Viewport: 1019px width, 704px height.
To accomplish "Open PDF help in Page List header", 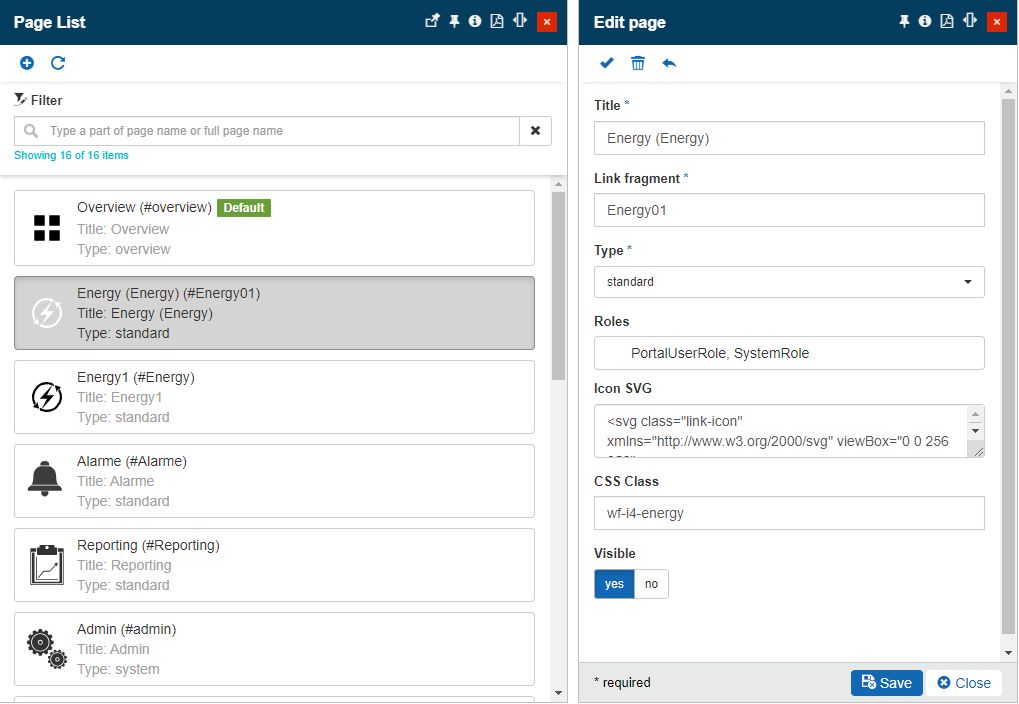I will (x=497, y=21).
